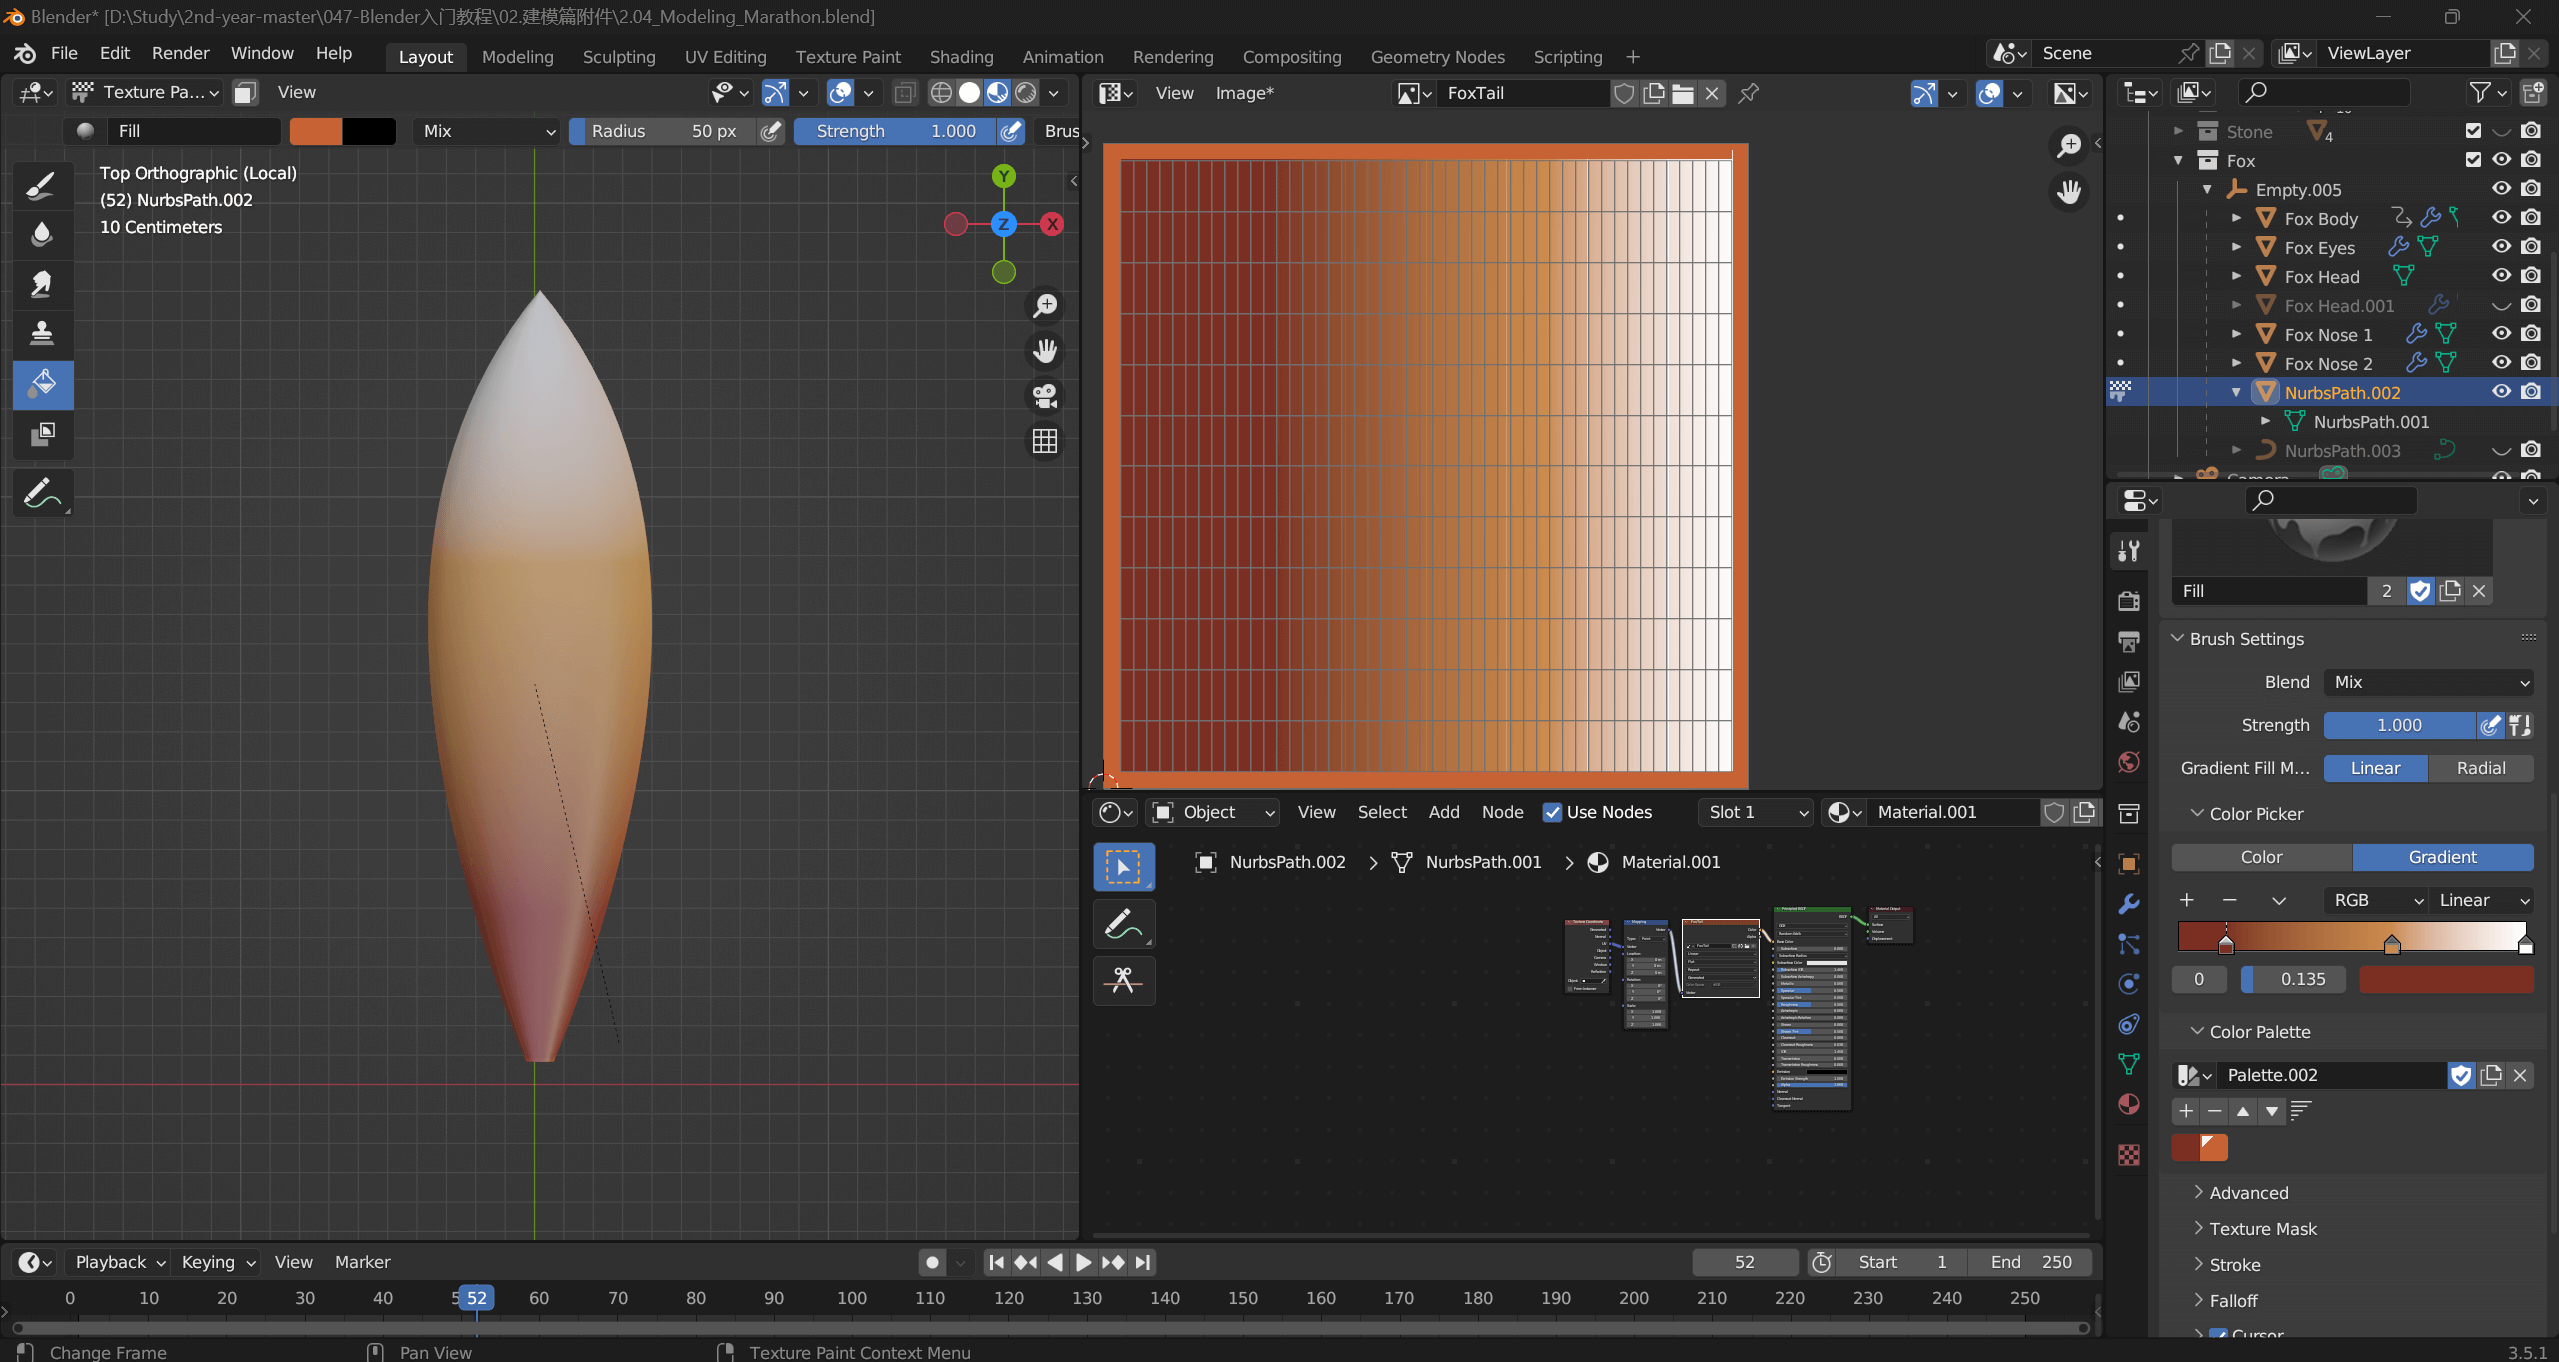Select the Clone stamp tool
Screen dimensions: 2559x1362
point(42,333)
